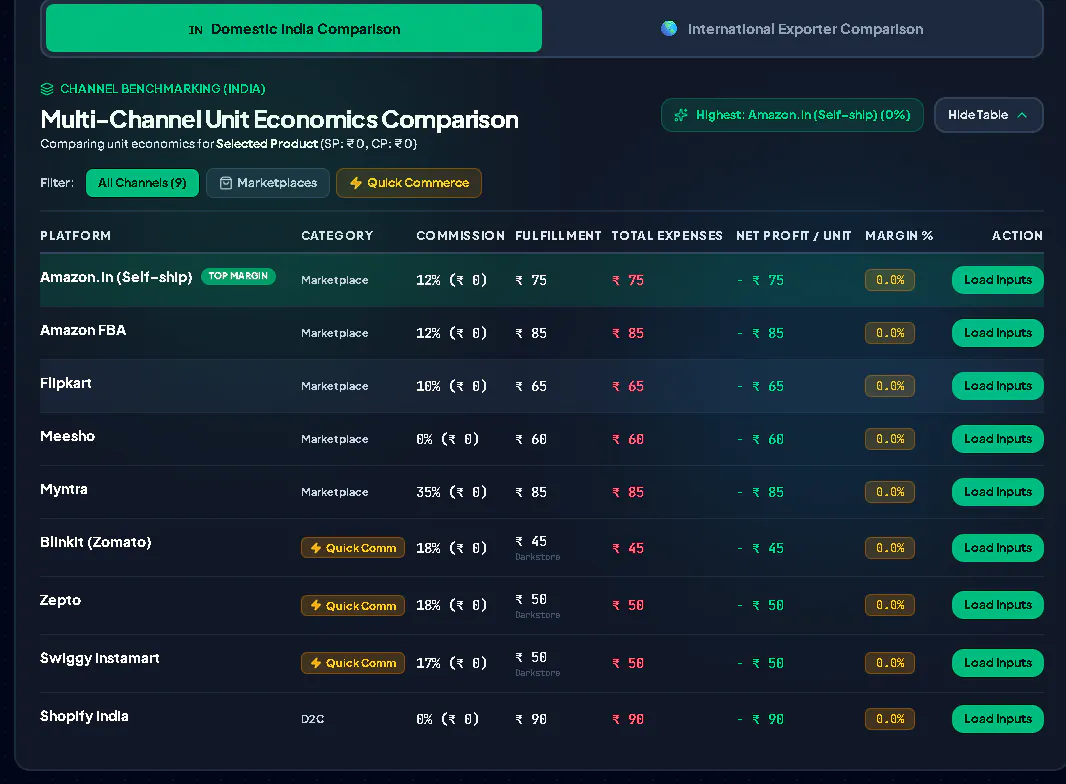Click Zepto's Quick Comm category badge
Image resolution: width=1066 pixels, height=784 pixels.
click(x=353, y=605)
